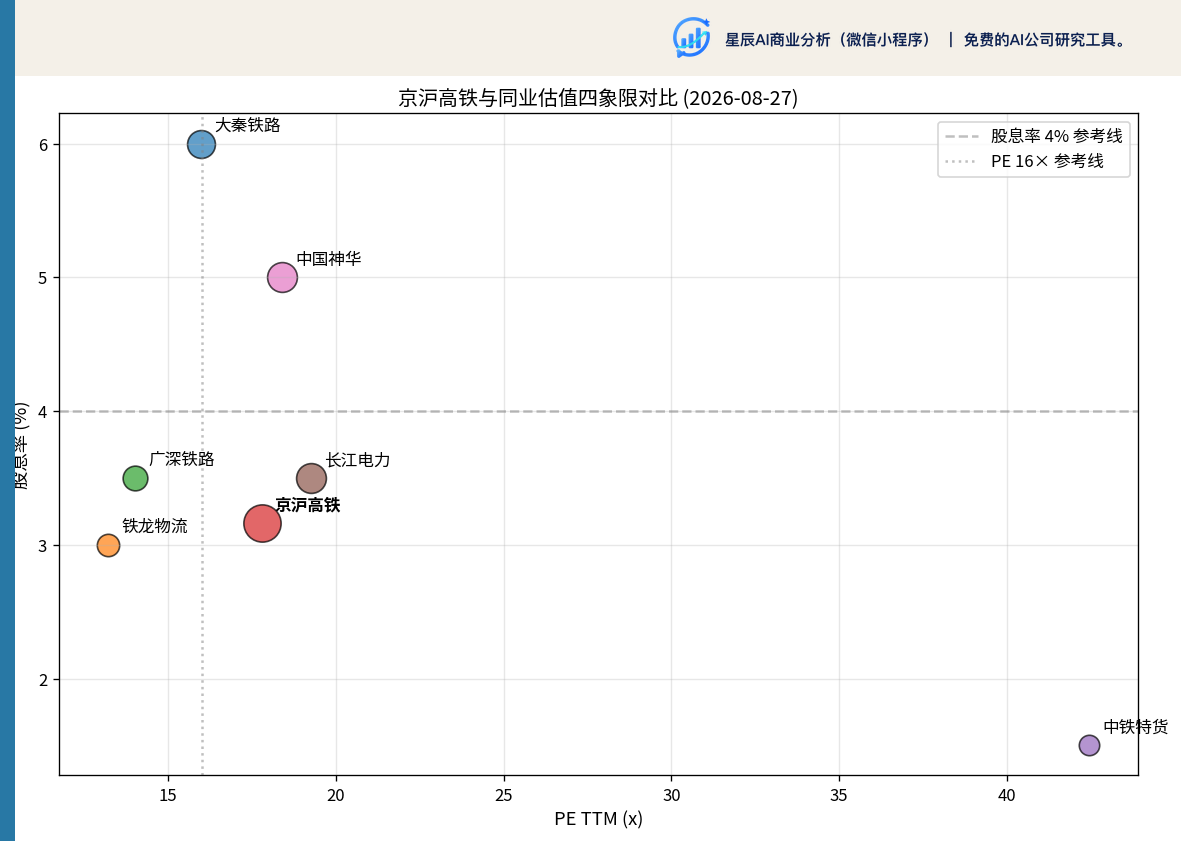Screen dimensions: 1181x841
Task: Click the 星辰AI商业分析 chart logo icon
Action: coord(691,38)
